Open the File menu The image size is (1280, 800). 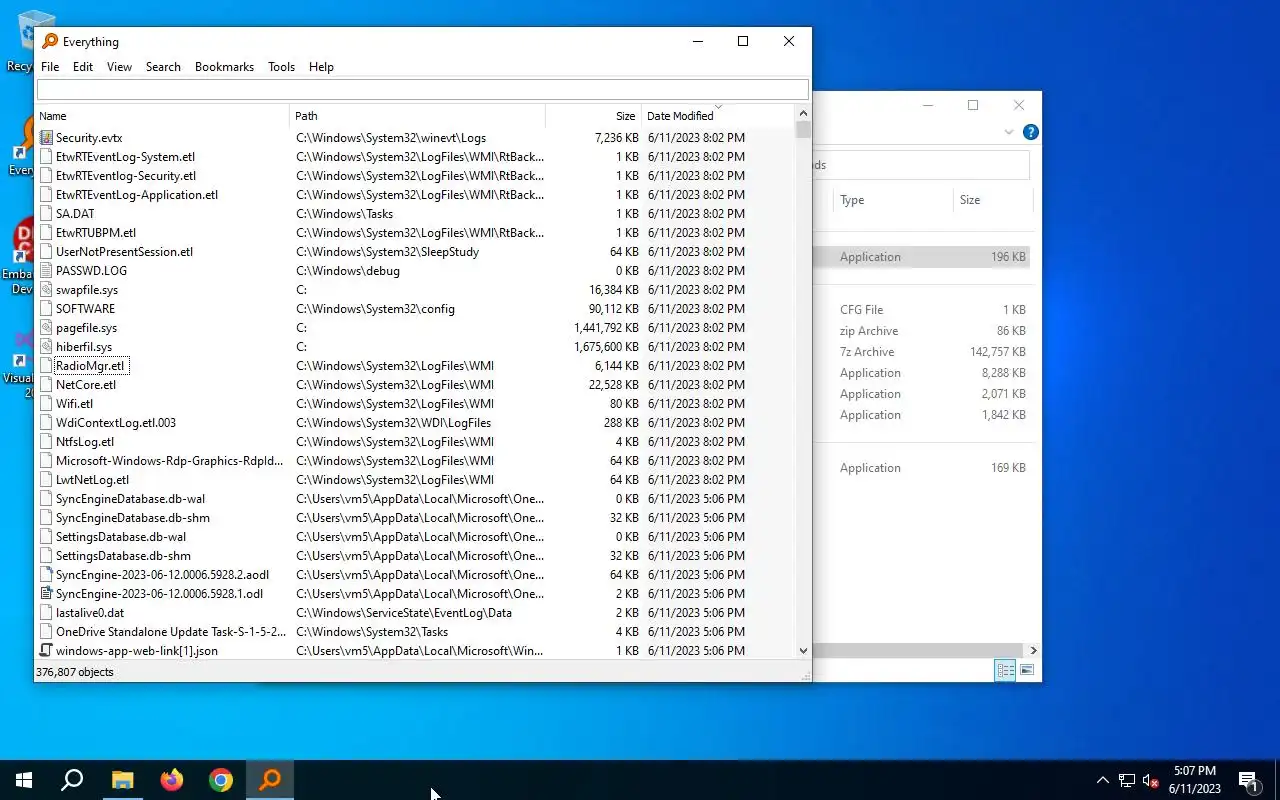(x=50, y=67)
